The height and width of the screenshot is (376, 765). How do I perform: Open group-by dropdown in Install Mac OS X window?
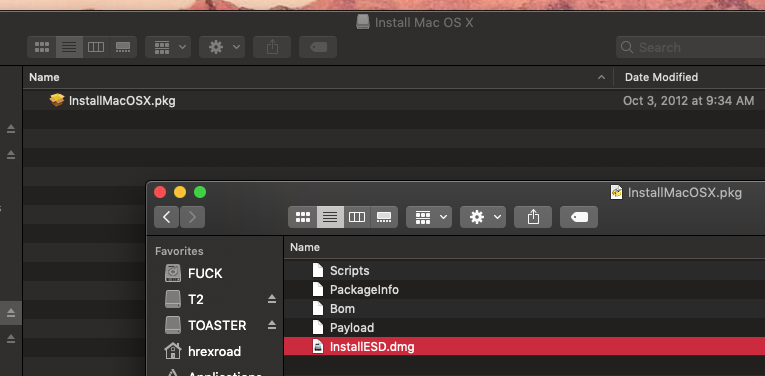(168, 47)
